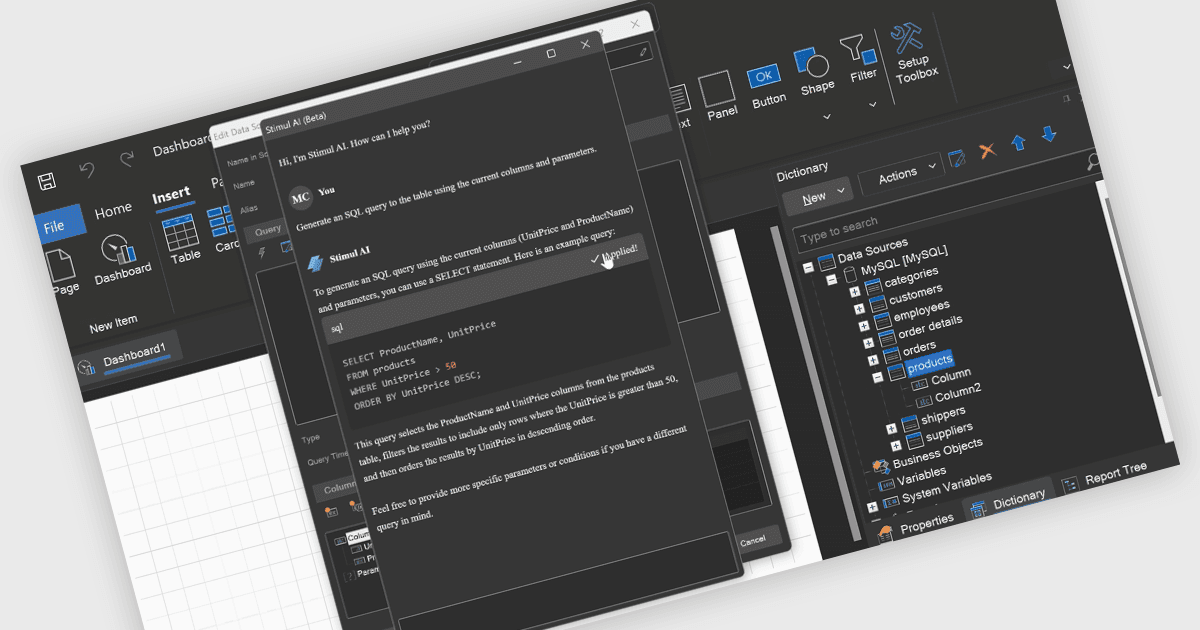
Task: Click the Undo arrow icon
Action: coord(87,170)
